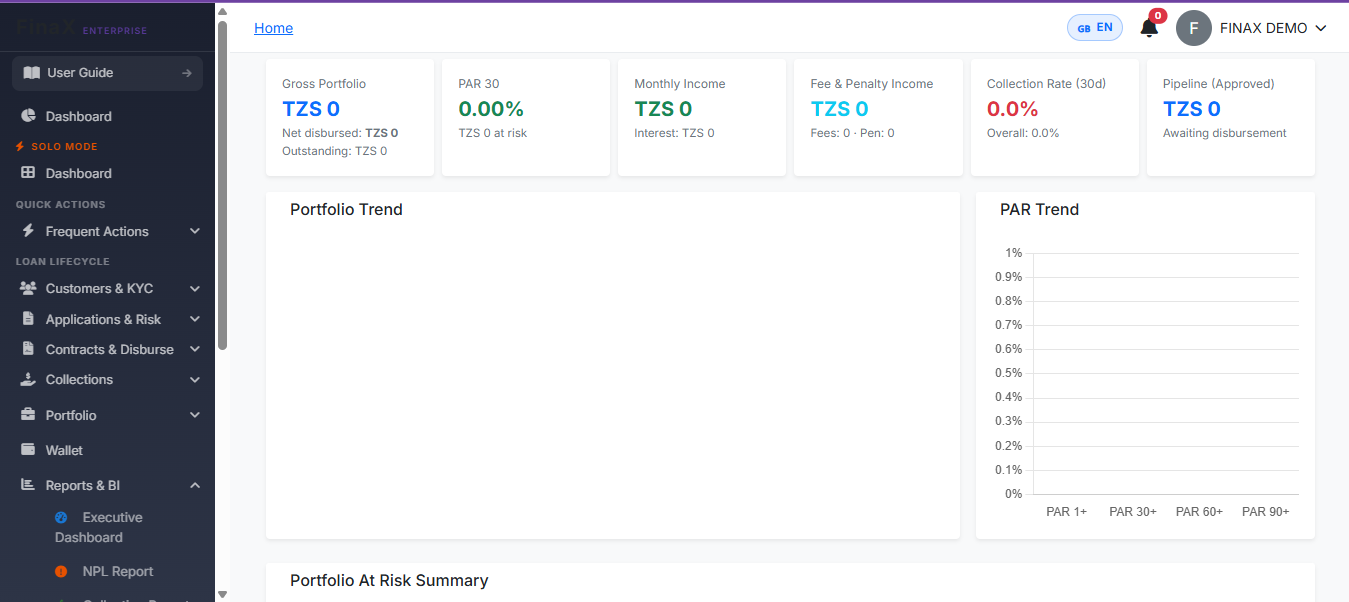Image resolution: width=1349 pixels, height=602 pixels.
Task: Select Solo Mode Dashboard menu item
Action: (107, 173)
